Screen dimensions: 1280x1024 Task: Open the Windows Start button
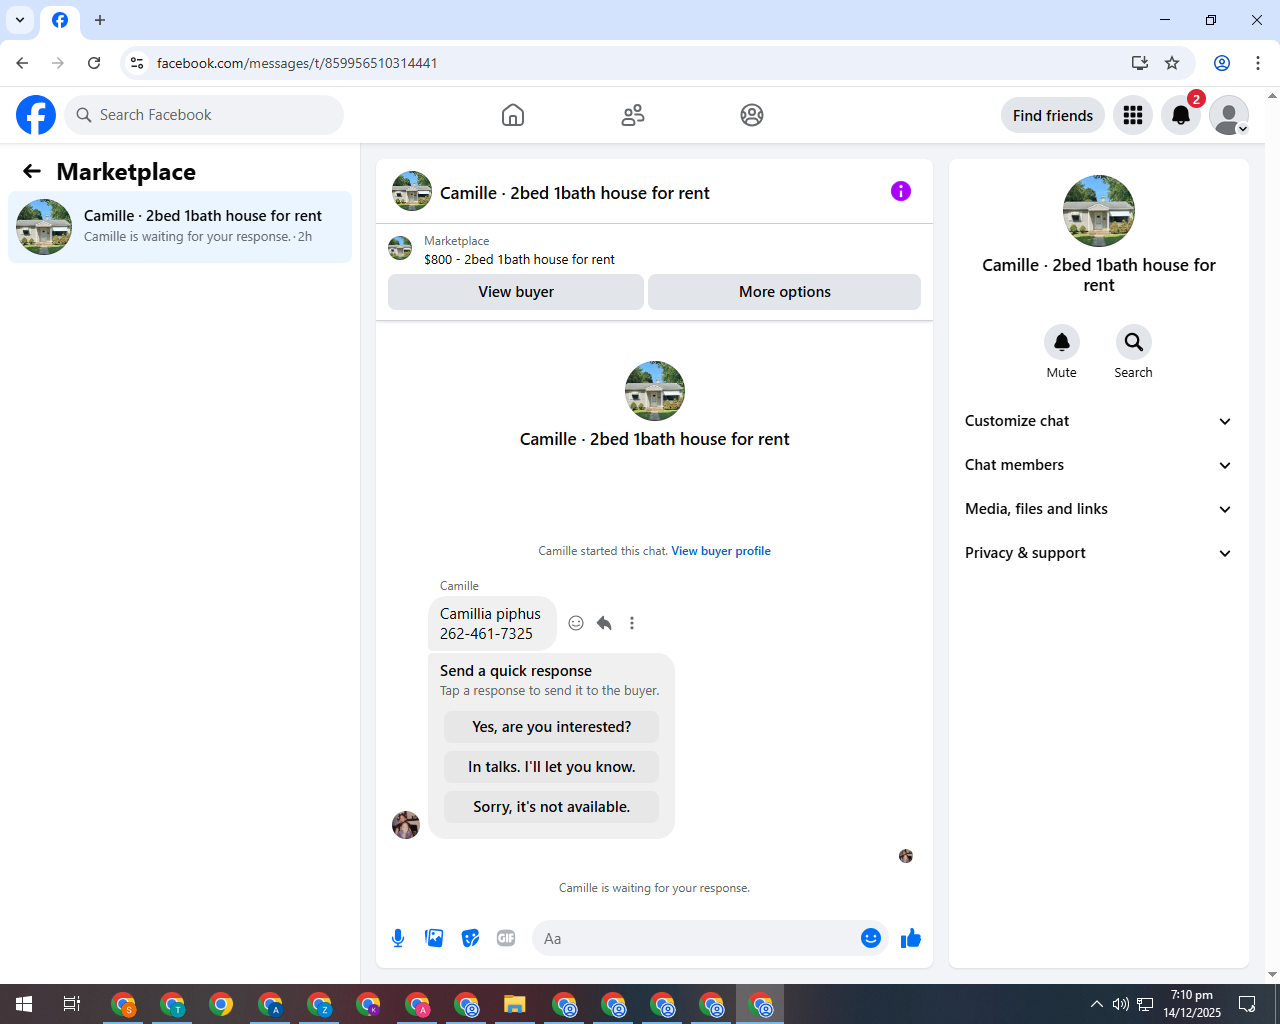pyautogui.click(x=24, y=1004)
